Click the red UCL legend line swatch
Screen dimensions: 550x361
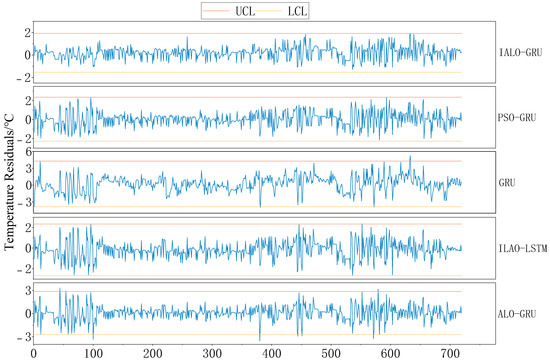(216, 11)
